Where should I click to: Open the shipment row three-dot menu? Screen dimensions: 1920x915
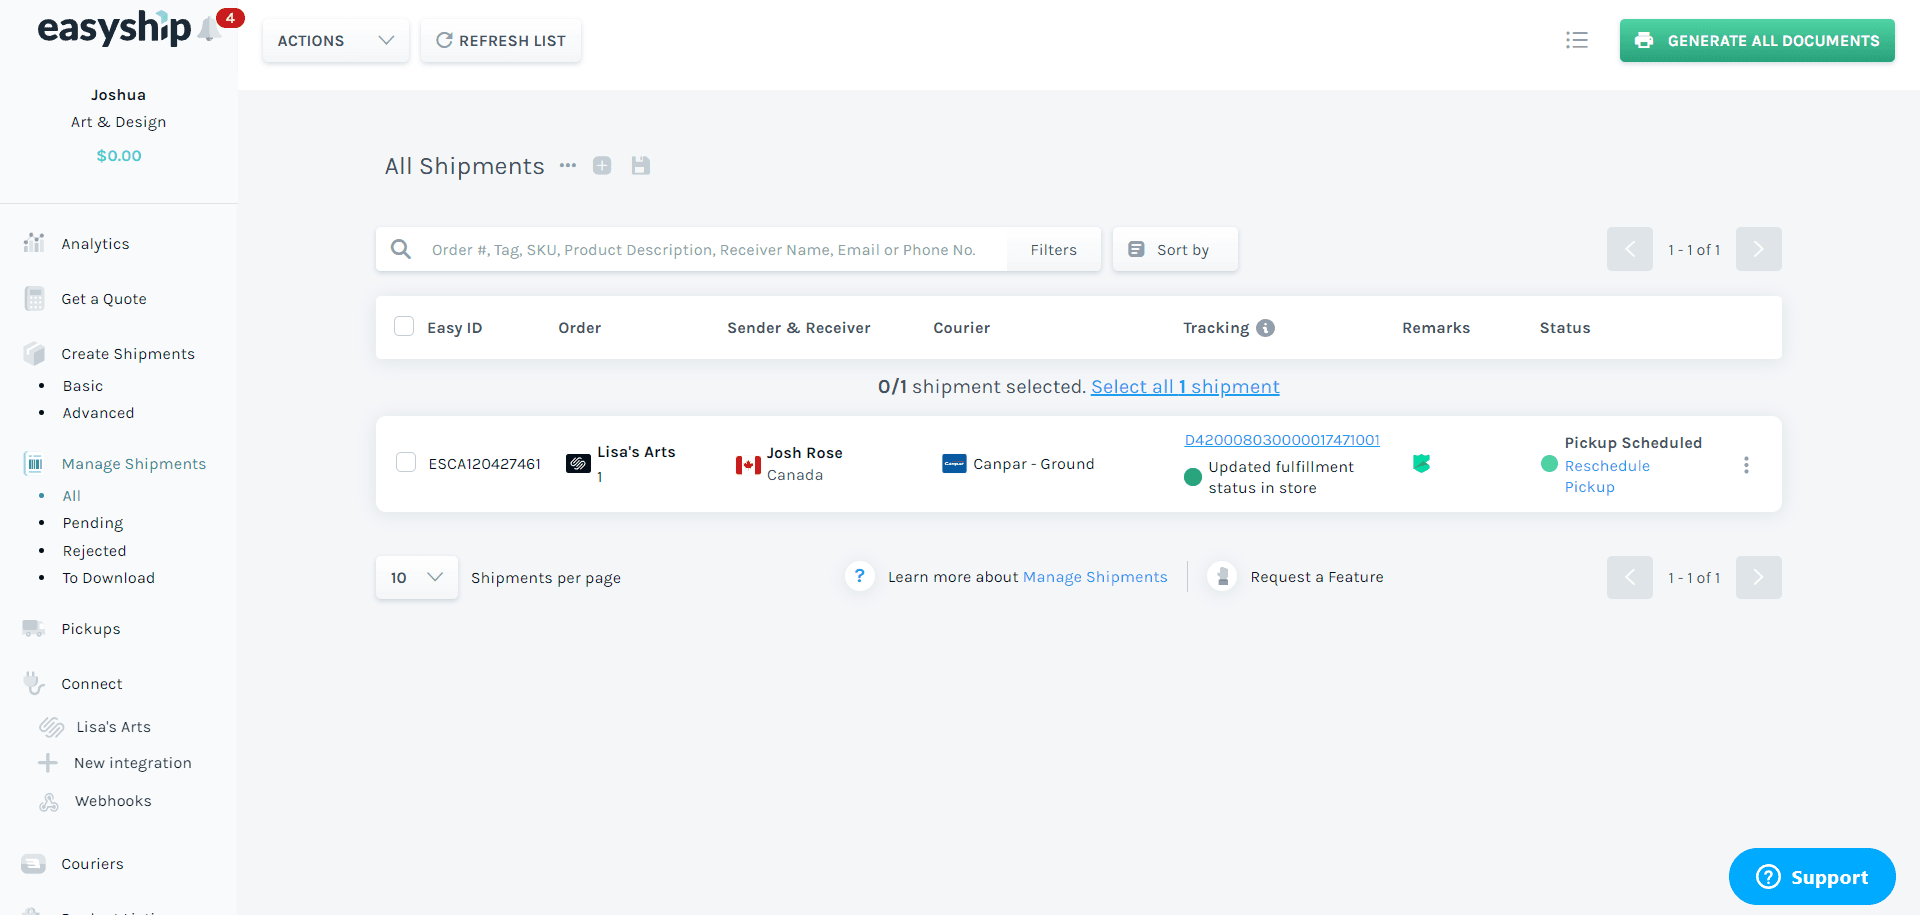(x=1746, y=465)
